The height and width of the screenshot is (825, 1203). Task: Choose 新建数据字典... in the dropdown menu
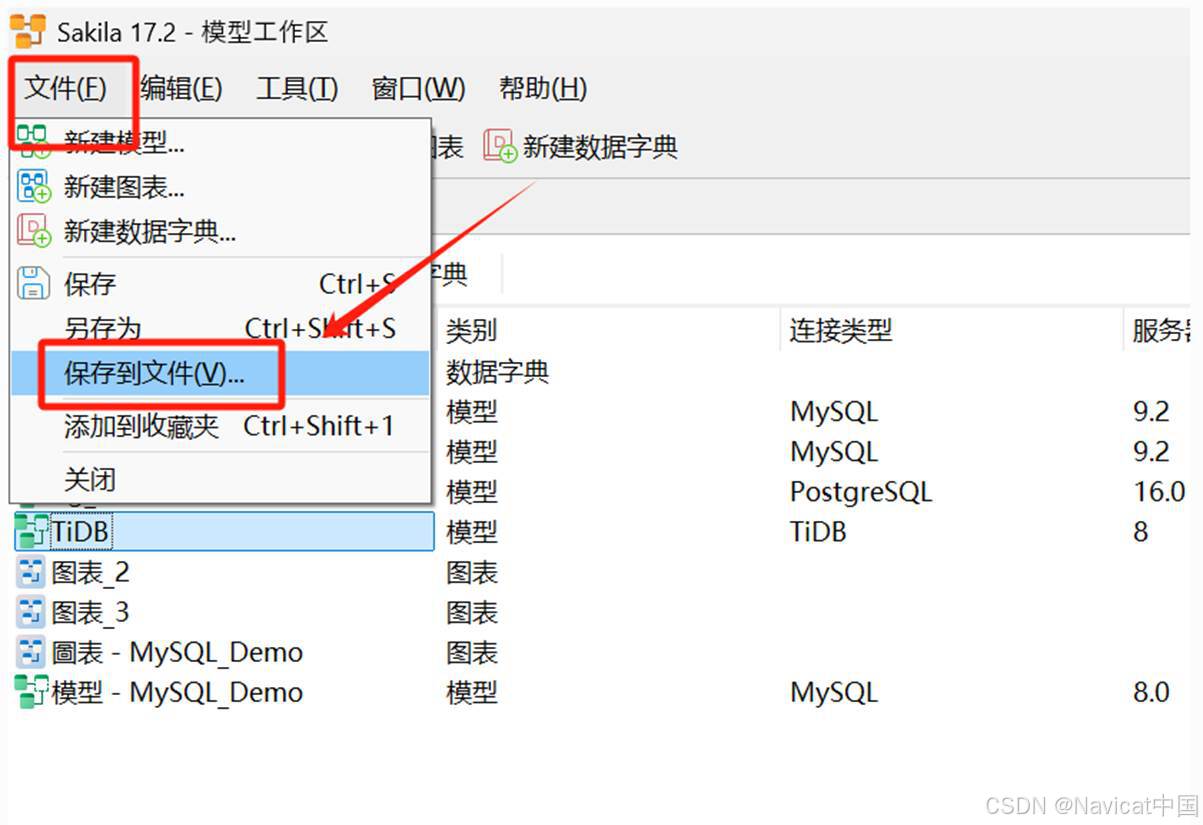[x=220, y=233]
